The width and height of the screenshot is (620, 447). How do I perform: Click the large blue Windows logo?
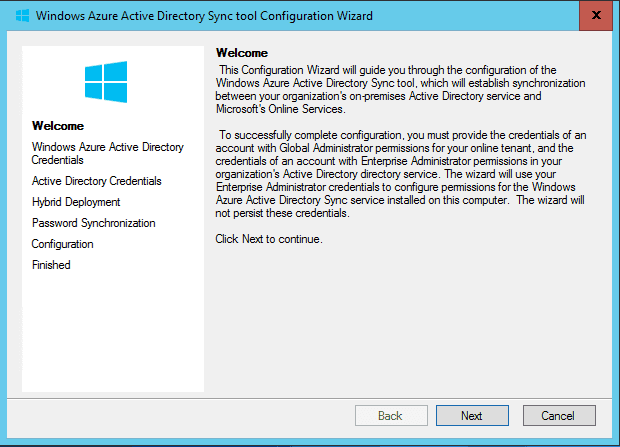(x=106, y=82)
